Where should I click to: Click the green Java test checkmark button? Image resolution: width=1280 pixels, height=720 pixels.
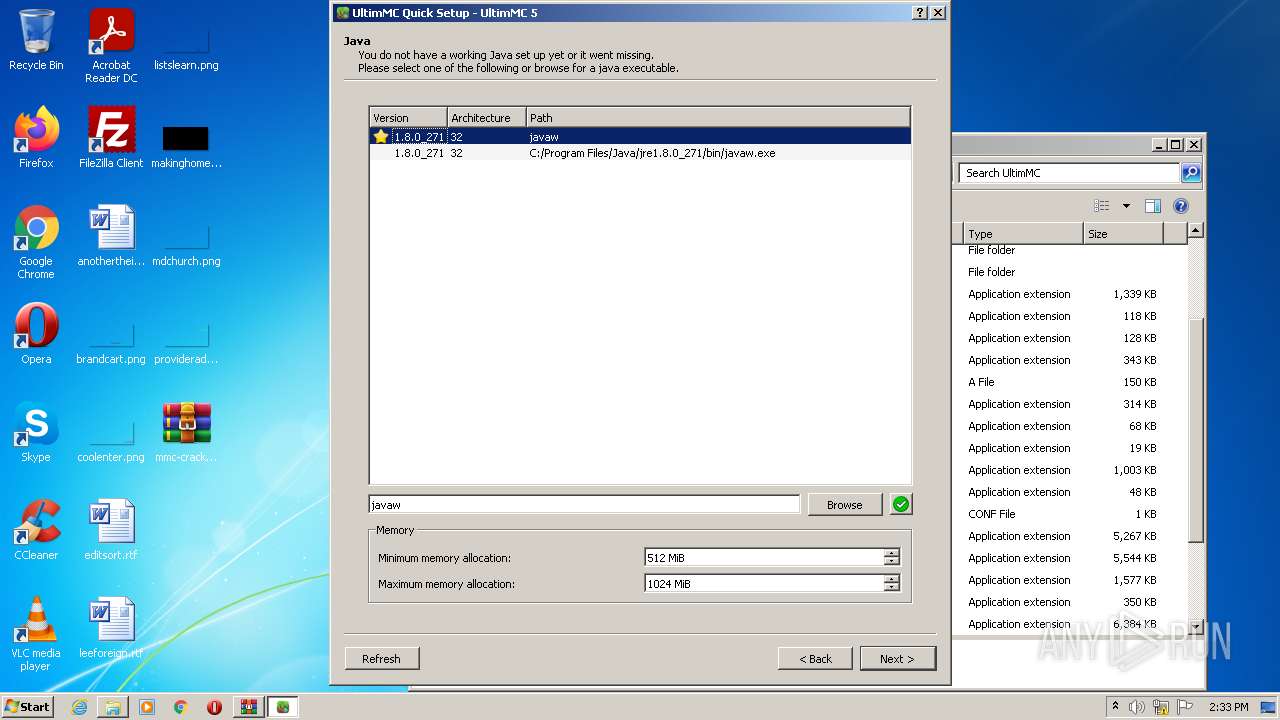point(901,504)
